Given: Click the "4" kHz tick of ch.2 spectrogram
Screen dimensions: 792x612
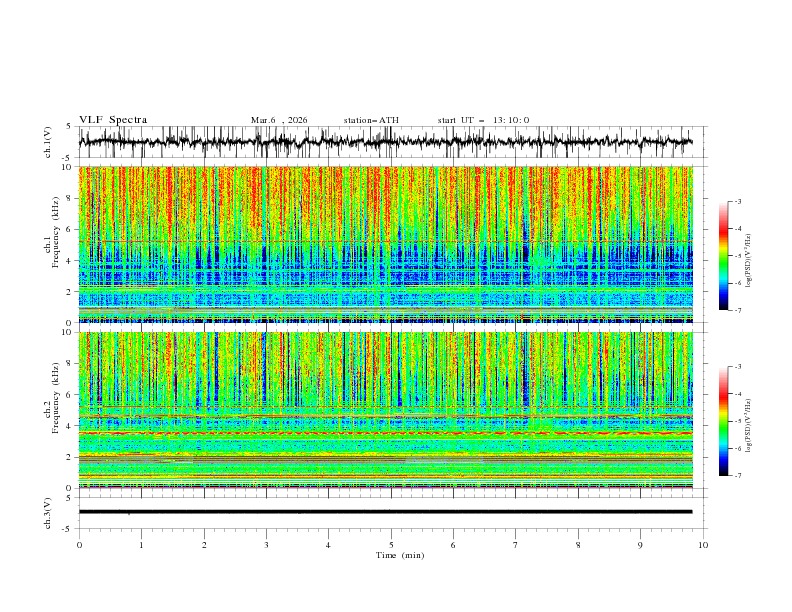Looking at the screenshot, I should tap(69, 426).
